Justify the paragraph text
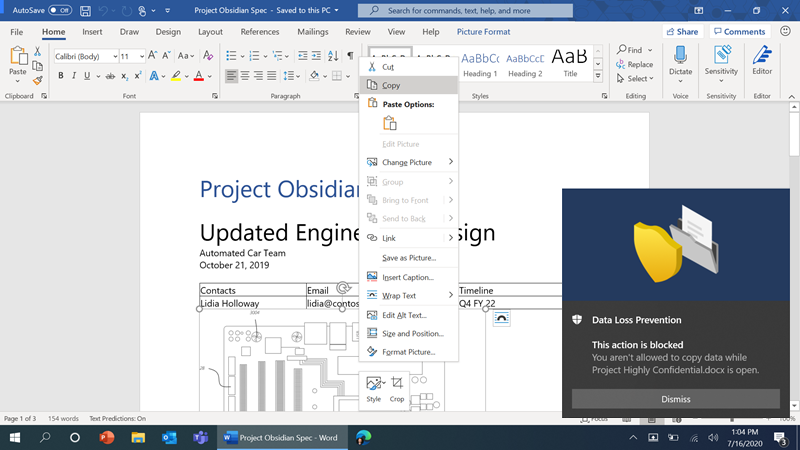800x450 pixels. 271,76
